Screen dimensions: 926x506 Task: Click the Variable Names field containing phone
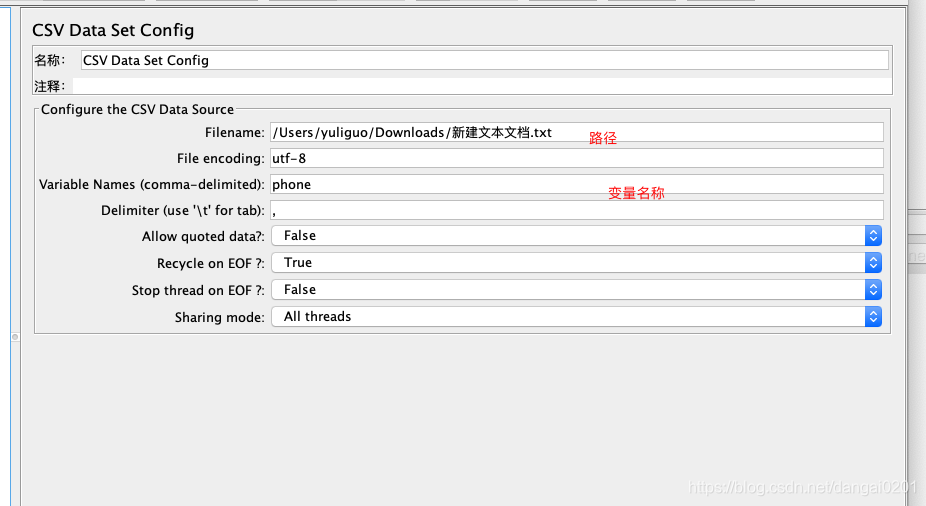pyautogui.click(x=576, y=184)
